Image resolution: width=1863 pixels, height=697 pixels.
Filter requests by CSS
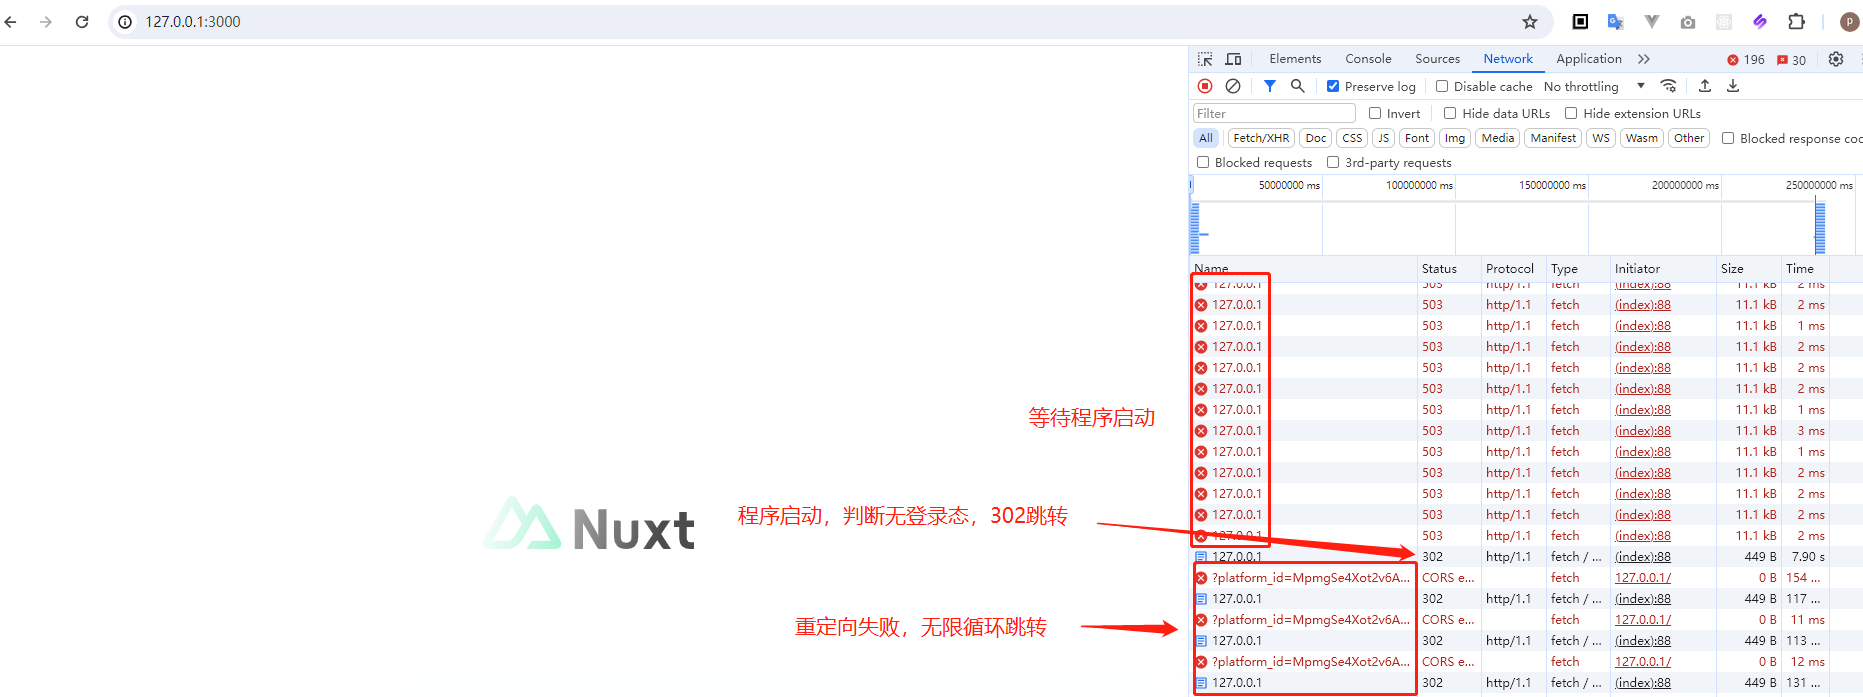(x=1352, y=138)
